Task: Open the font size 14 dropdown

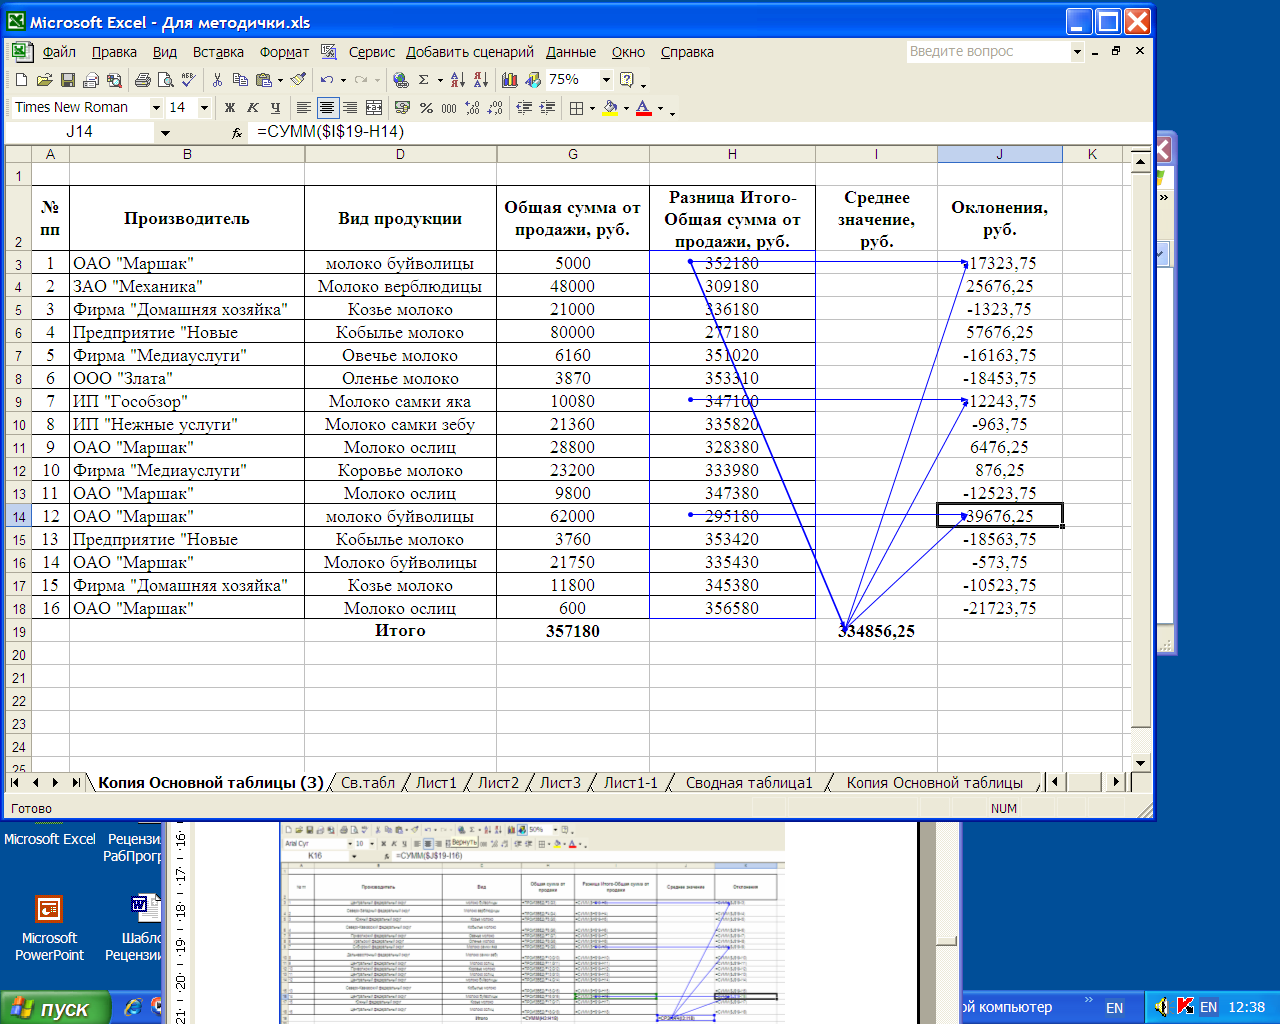Action: pos(204,107)
